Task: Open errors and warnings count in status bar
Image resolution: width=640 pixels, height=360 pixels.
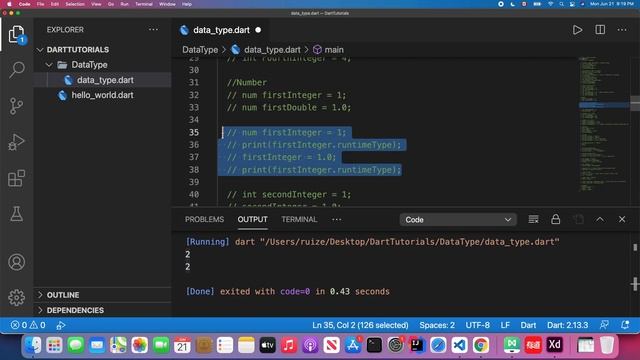Action: click(28, 325)
